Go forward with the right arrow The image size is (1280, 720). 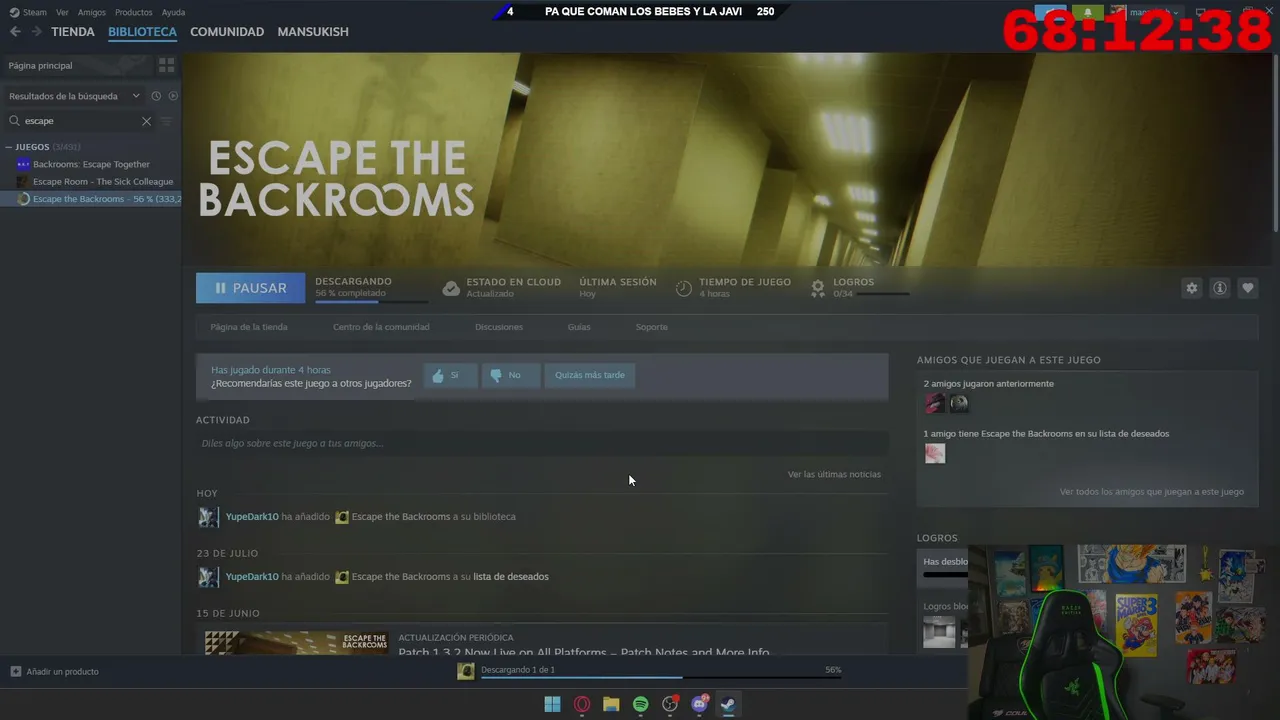click(x=37, y=32)
